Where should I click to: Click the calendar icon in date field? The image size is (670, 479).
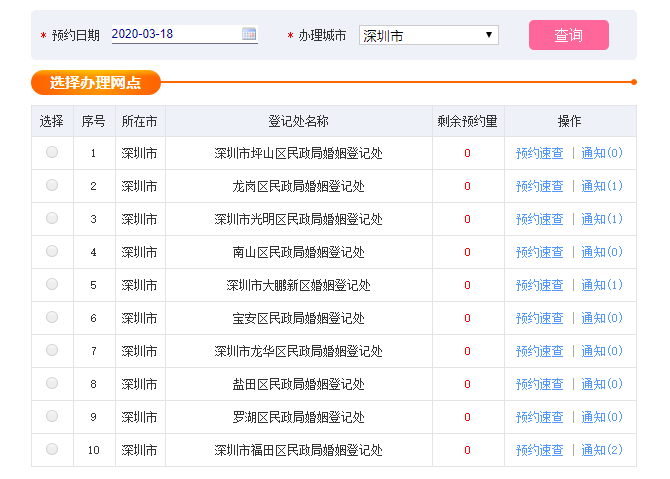249,34
